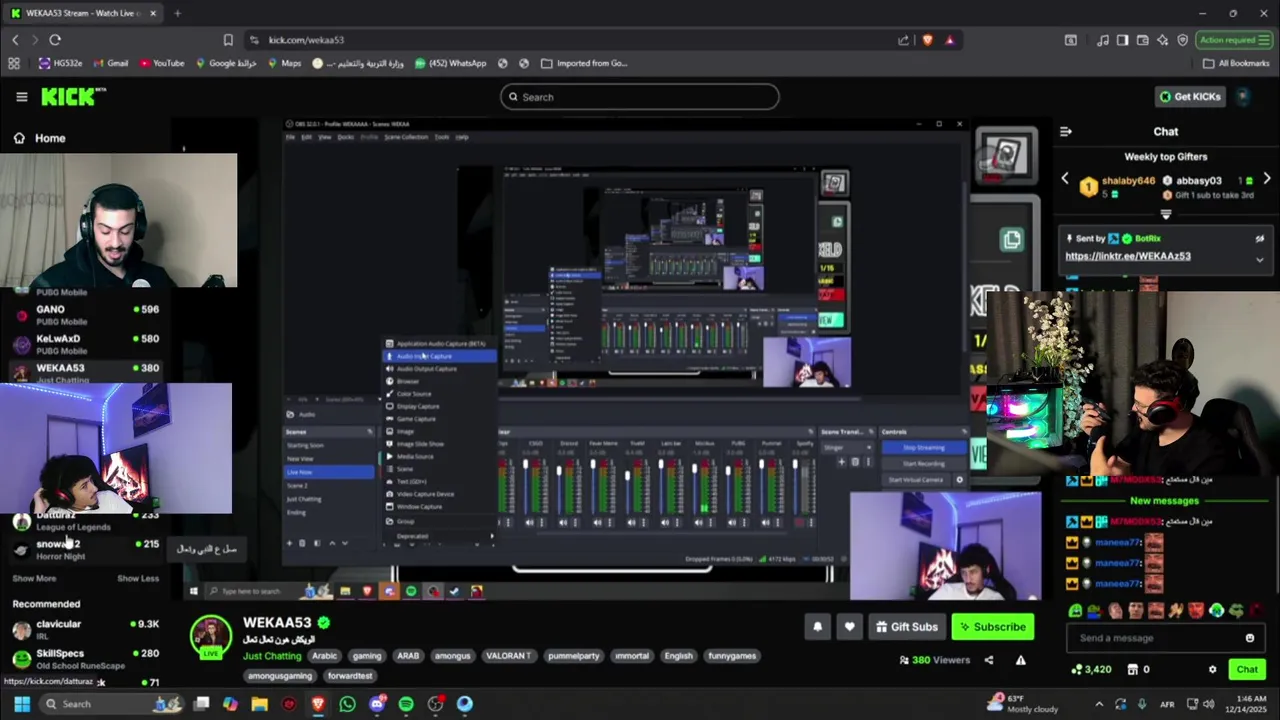Type in Send a message field
Screen dimensions: 1280x720
click(x=1152, y=638)
